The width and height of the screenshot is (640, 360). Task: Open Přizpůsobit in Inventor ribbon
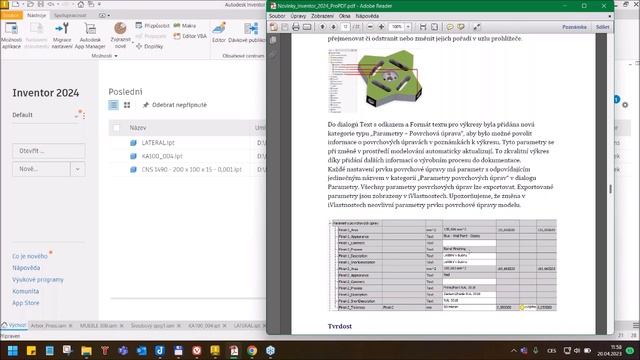pyautogui.click(x=152, y=26)
